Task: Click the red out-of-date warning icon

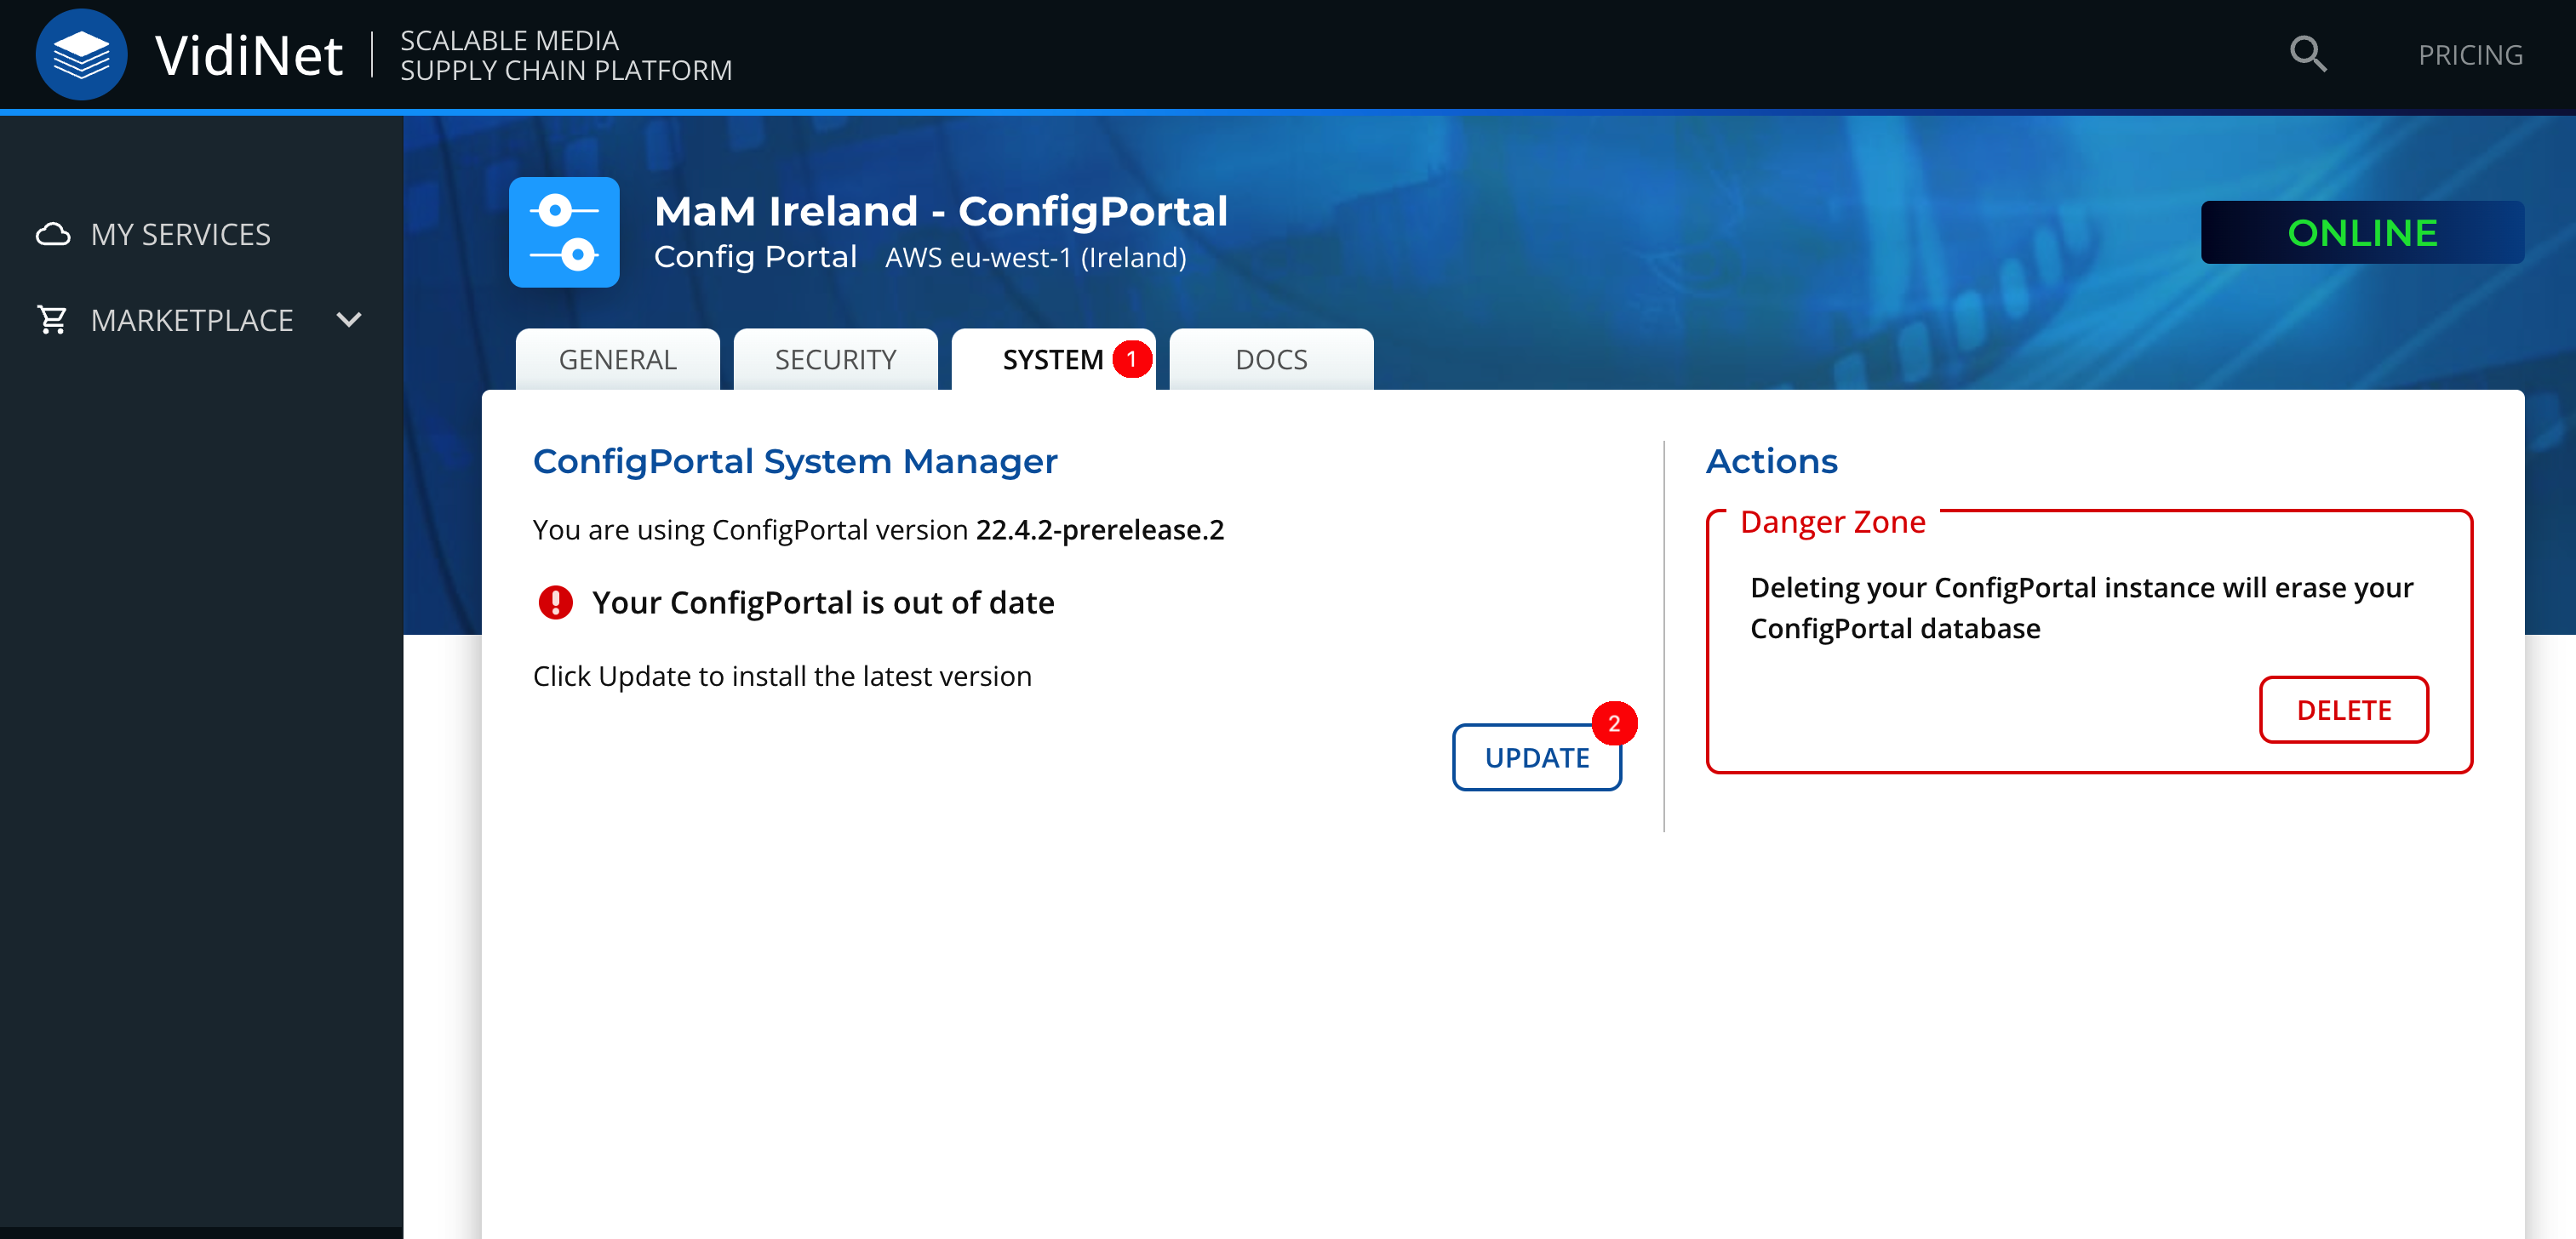Action: pyautogui.click(x=555, y=602)
